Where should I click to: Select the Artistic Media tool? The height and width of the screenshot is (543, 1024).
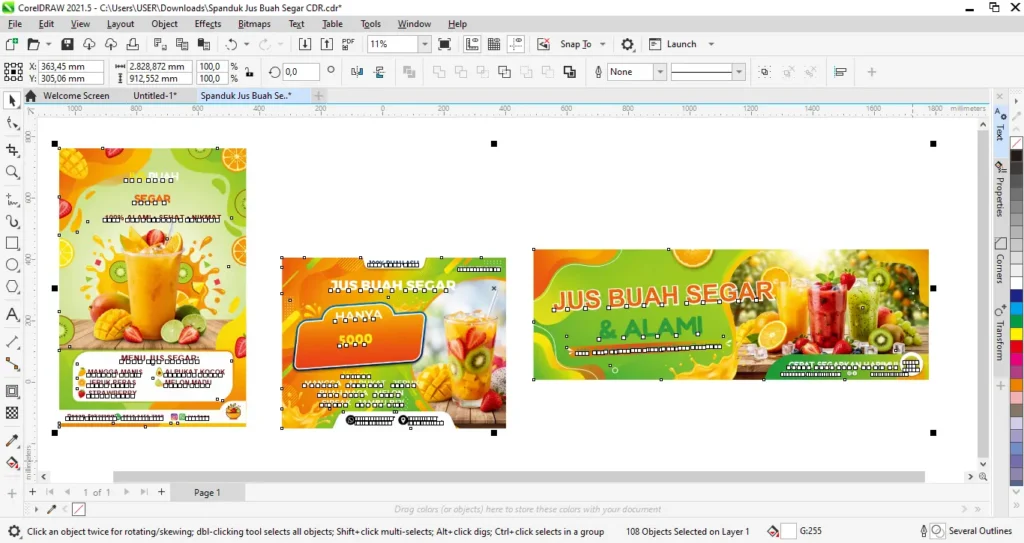click(x=12, y=221)
